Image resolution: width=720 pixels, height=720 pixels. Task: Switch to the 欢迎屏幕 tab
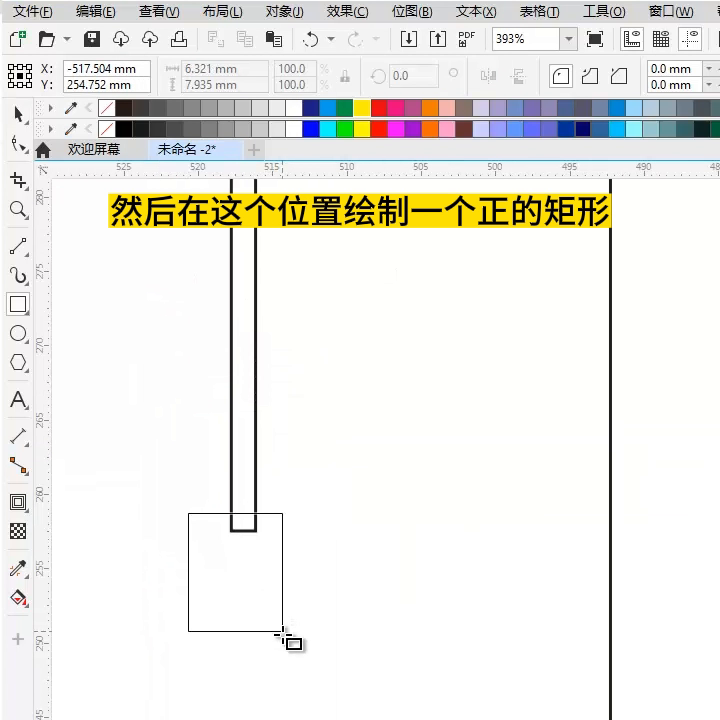(x=94, y=149)
